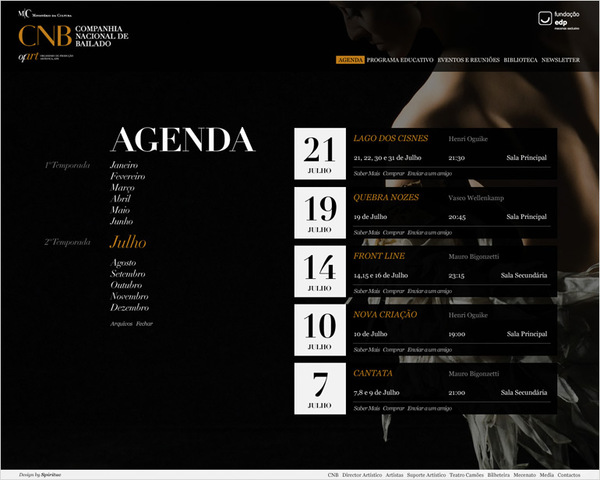The width and height of the screenshot is (600, 480).
Task: Click Comprar under Quebra Nozes
Action: coord(392,232)
